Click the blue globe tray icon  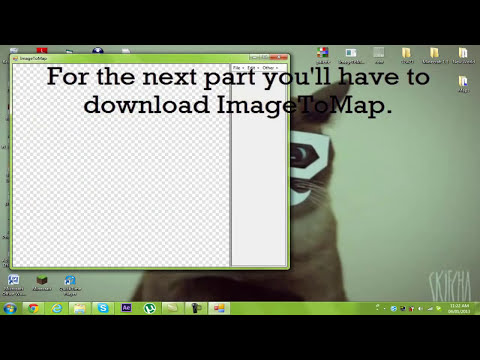click(x=393, y=309)
